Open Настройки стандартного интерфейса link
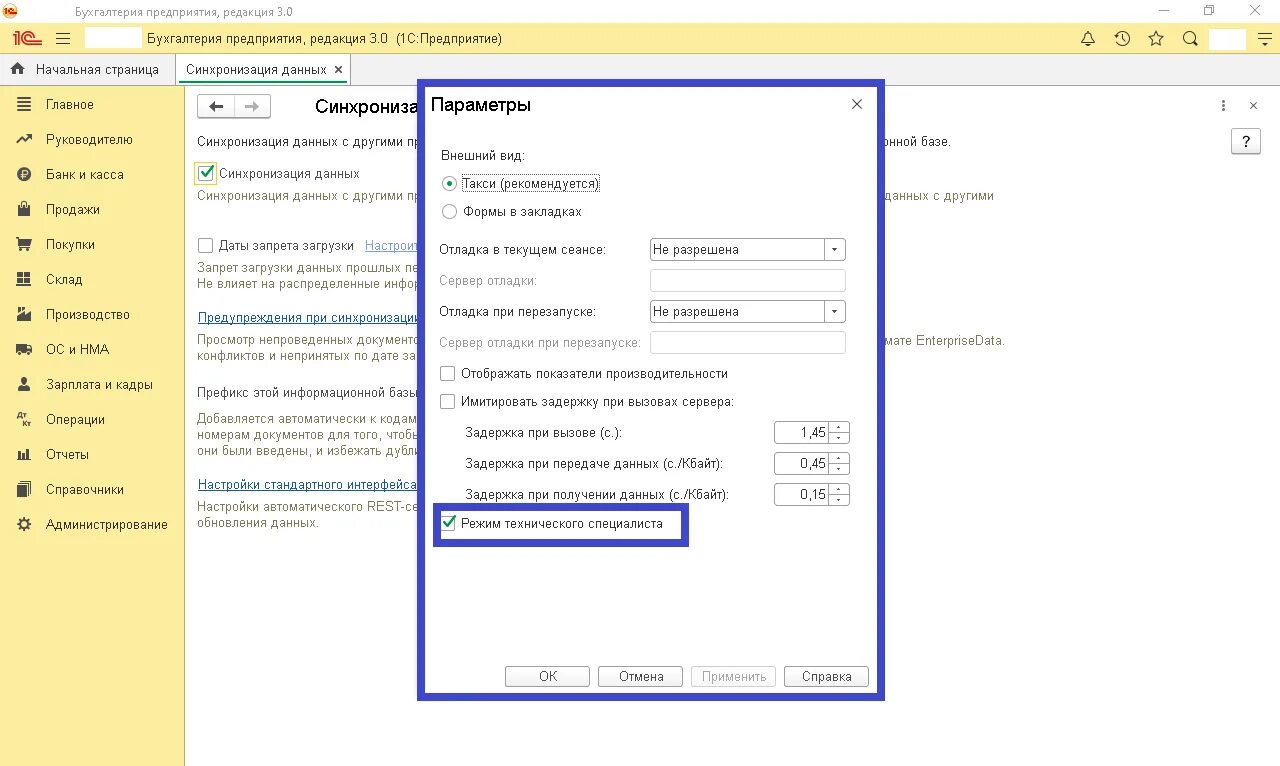Screen dimensions: 1280x766 tap(307, 485)
